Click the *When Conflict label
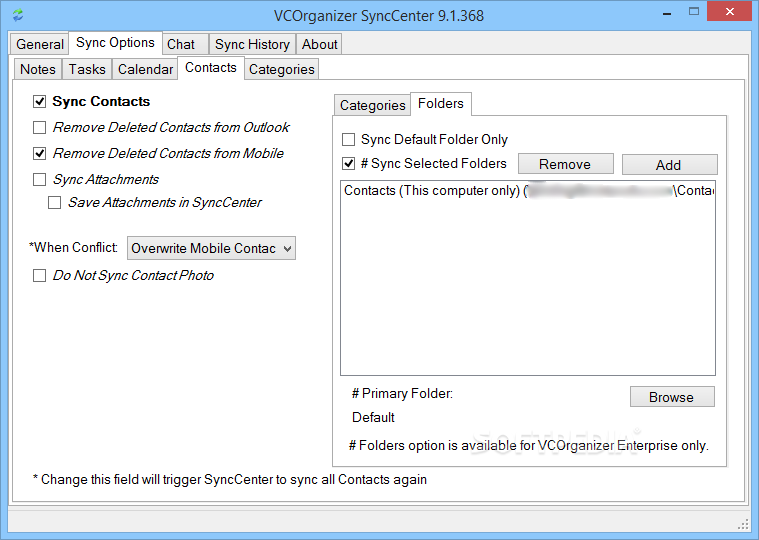The image size is (759, 540). coord(73,247)
